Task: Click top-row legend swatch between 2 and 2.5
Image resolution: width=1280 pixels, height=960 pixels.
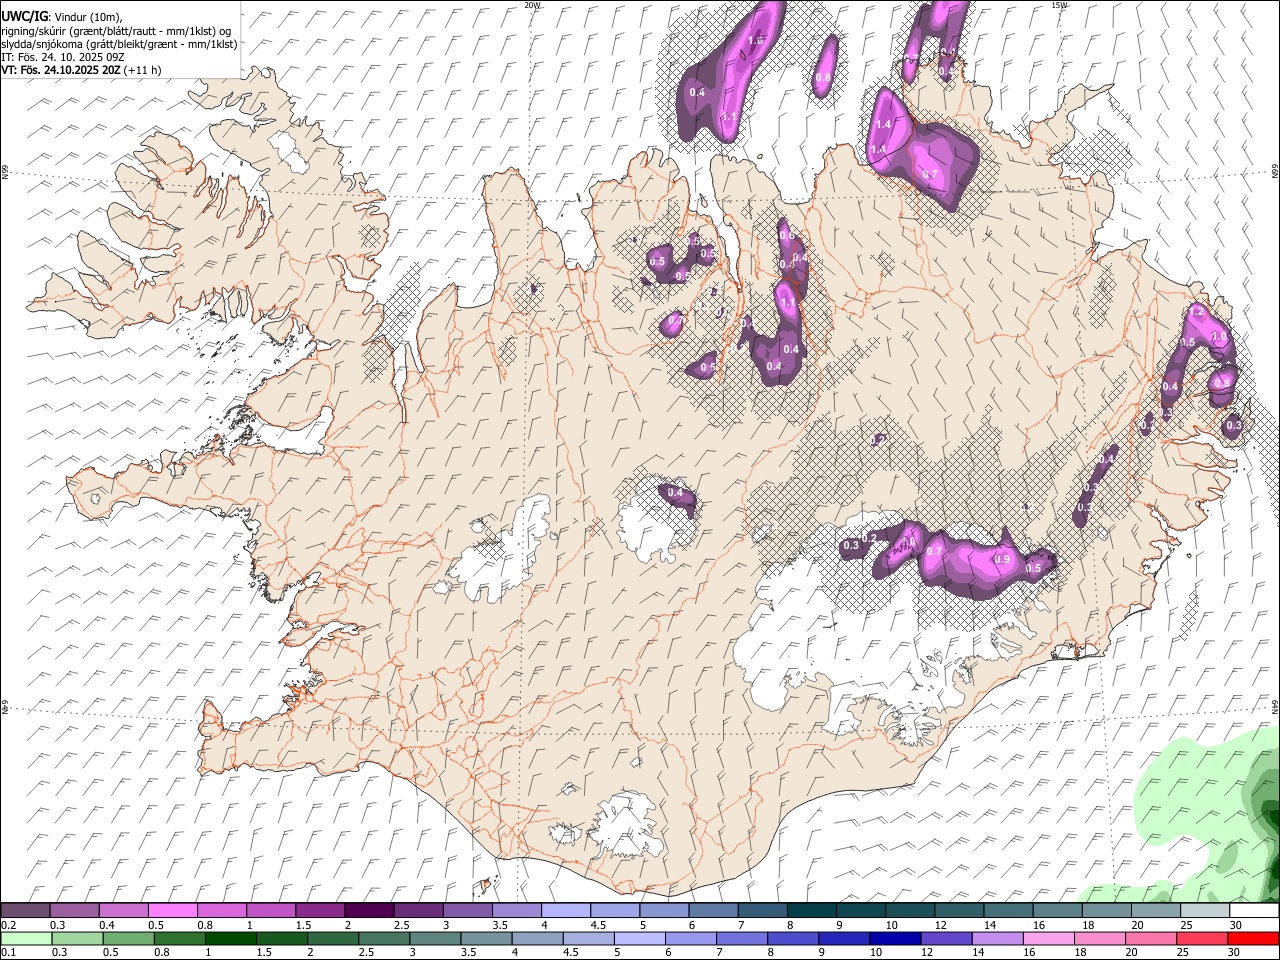Action: coord(369,911)
